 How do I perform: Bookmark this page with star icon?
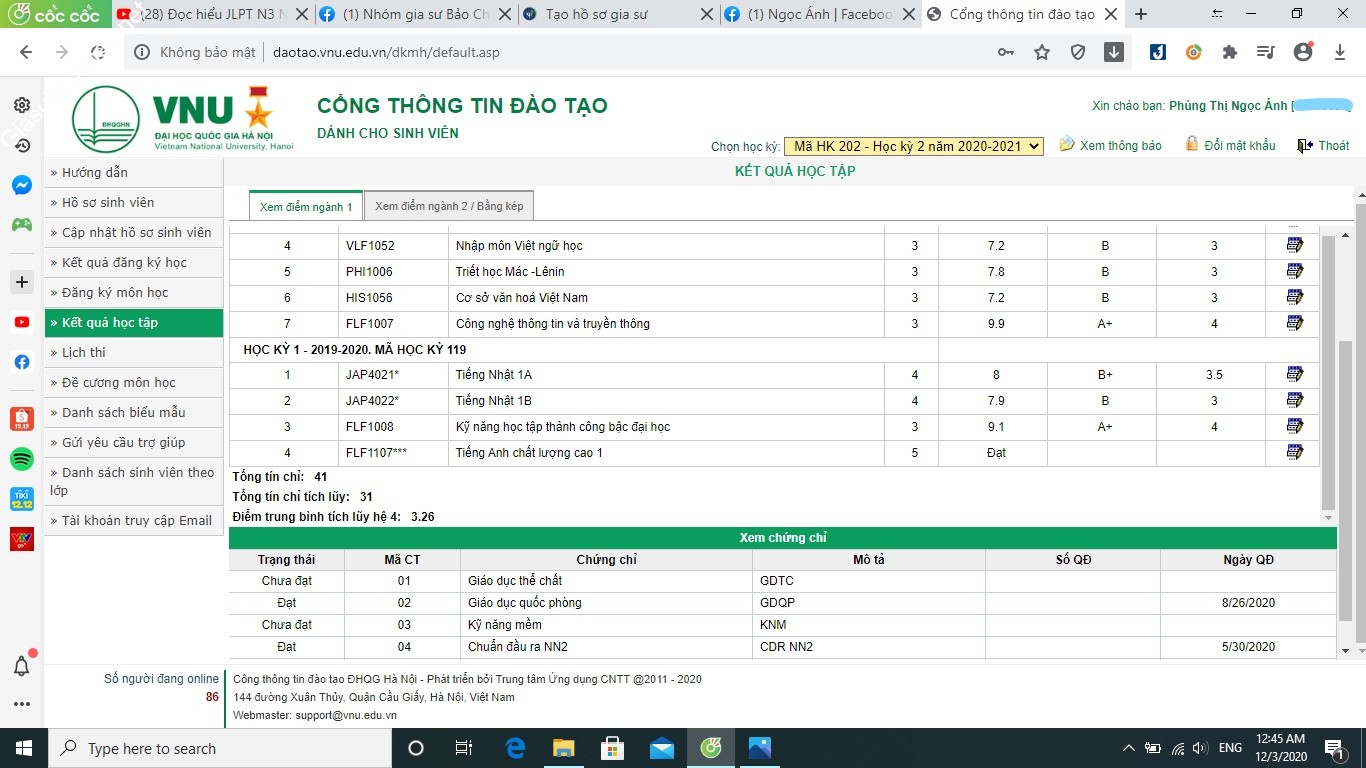click(x=1042, y=52)
